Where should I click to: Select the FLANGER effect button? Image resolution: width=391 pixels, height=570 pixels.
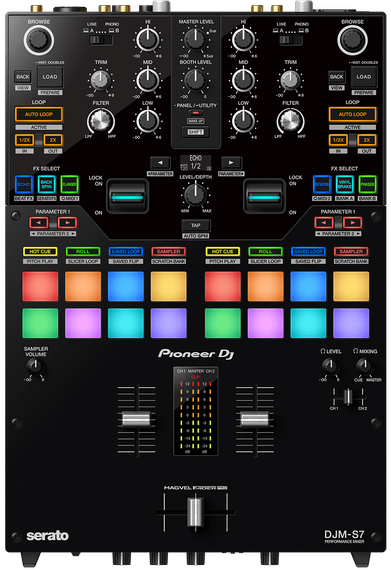pos(69,185)
